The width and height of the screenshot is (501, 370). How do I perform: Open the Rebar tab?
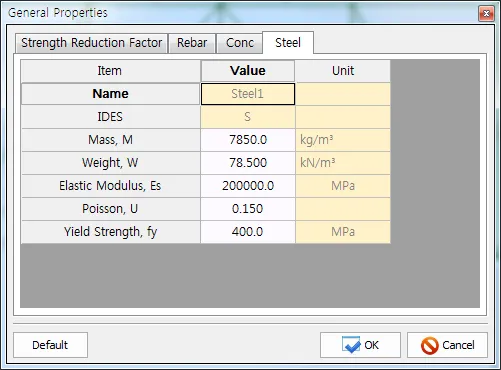(192, 43)
